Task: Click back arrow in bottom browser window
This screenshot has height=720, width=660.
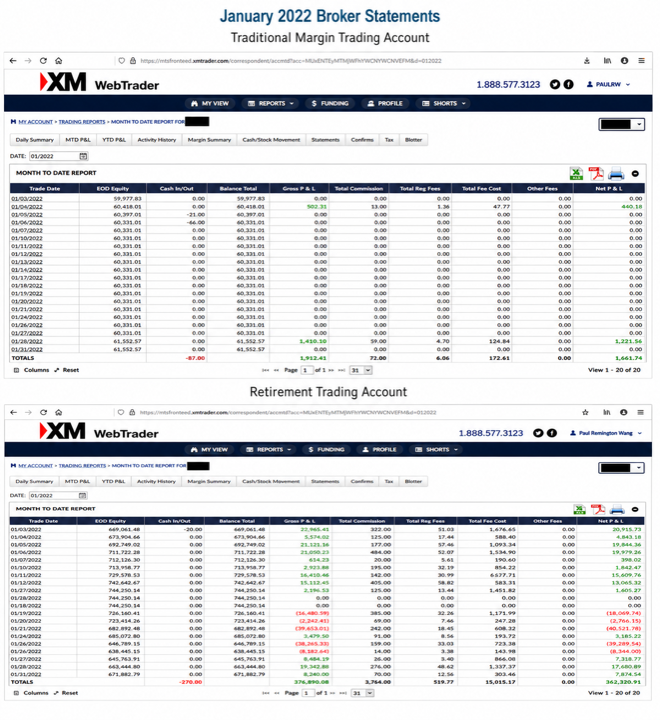Action: tap(13, 412)
